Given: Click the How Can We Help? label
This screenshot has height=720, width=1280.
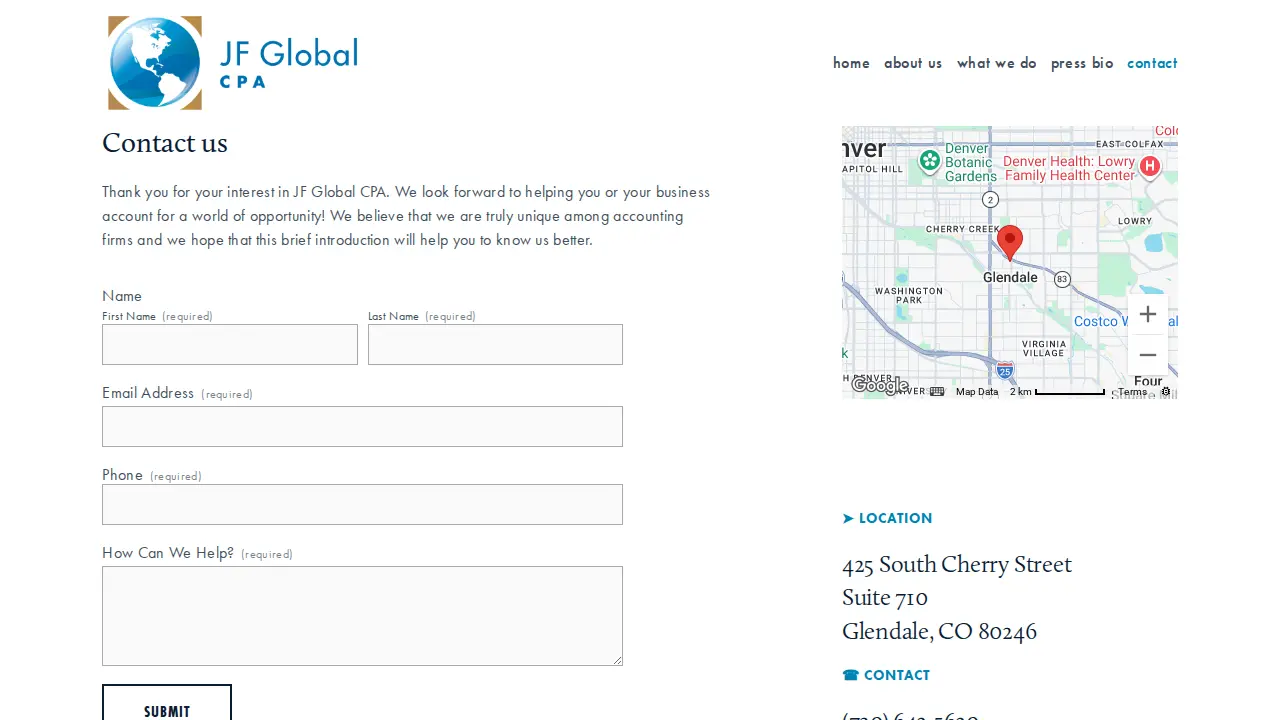Looking at the screenshot, I should (168, 553).
